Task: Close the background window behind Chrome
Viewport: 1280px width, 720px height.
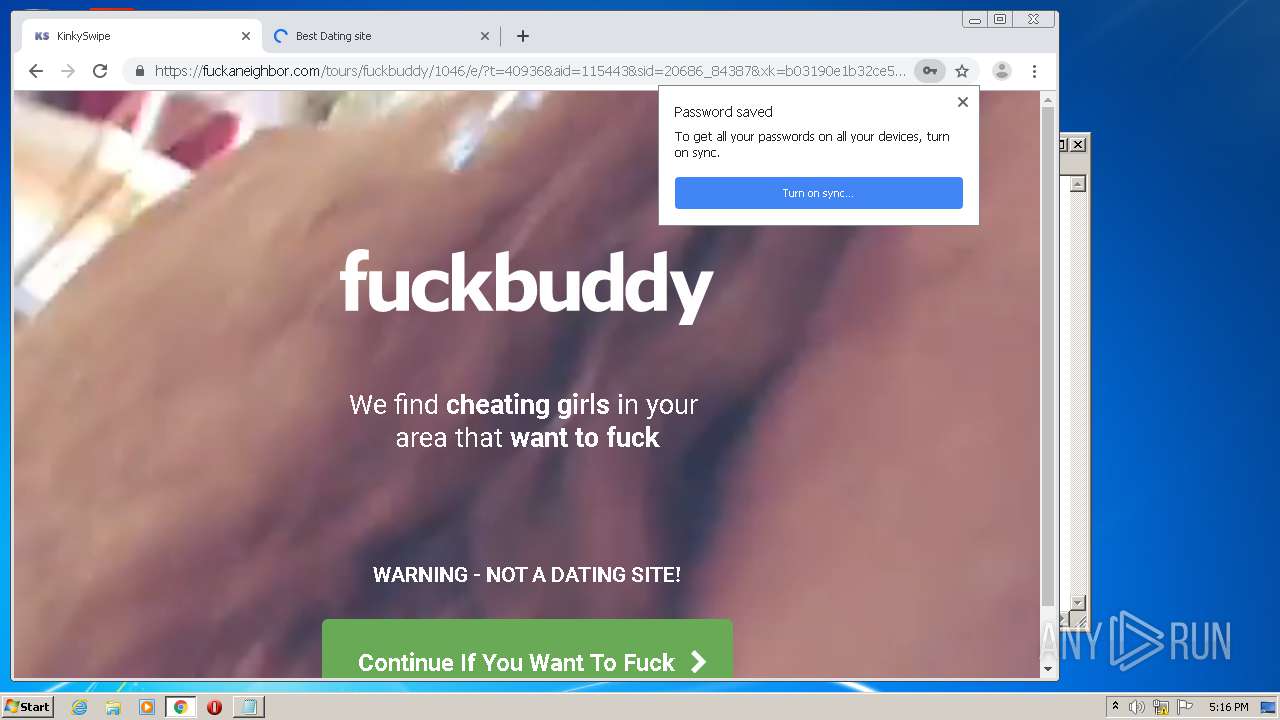Action: pyautogui.click(x=1078, y=145)
